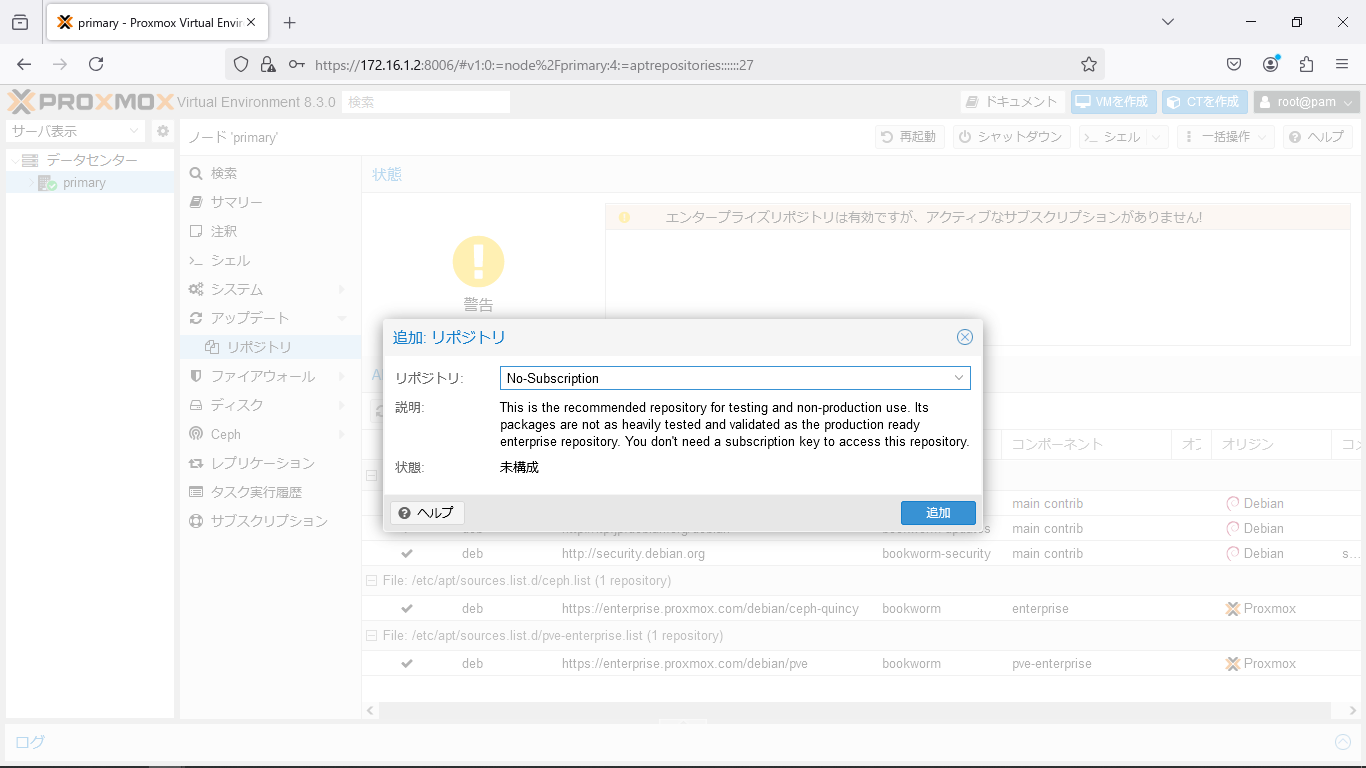The width and height of the screenshot is (1366, 768).
Task: Select the primary node in the tree
Action: [83, 183]
